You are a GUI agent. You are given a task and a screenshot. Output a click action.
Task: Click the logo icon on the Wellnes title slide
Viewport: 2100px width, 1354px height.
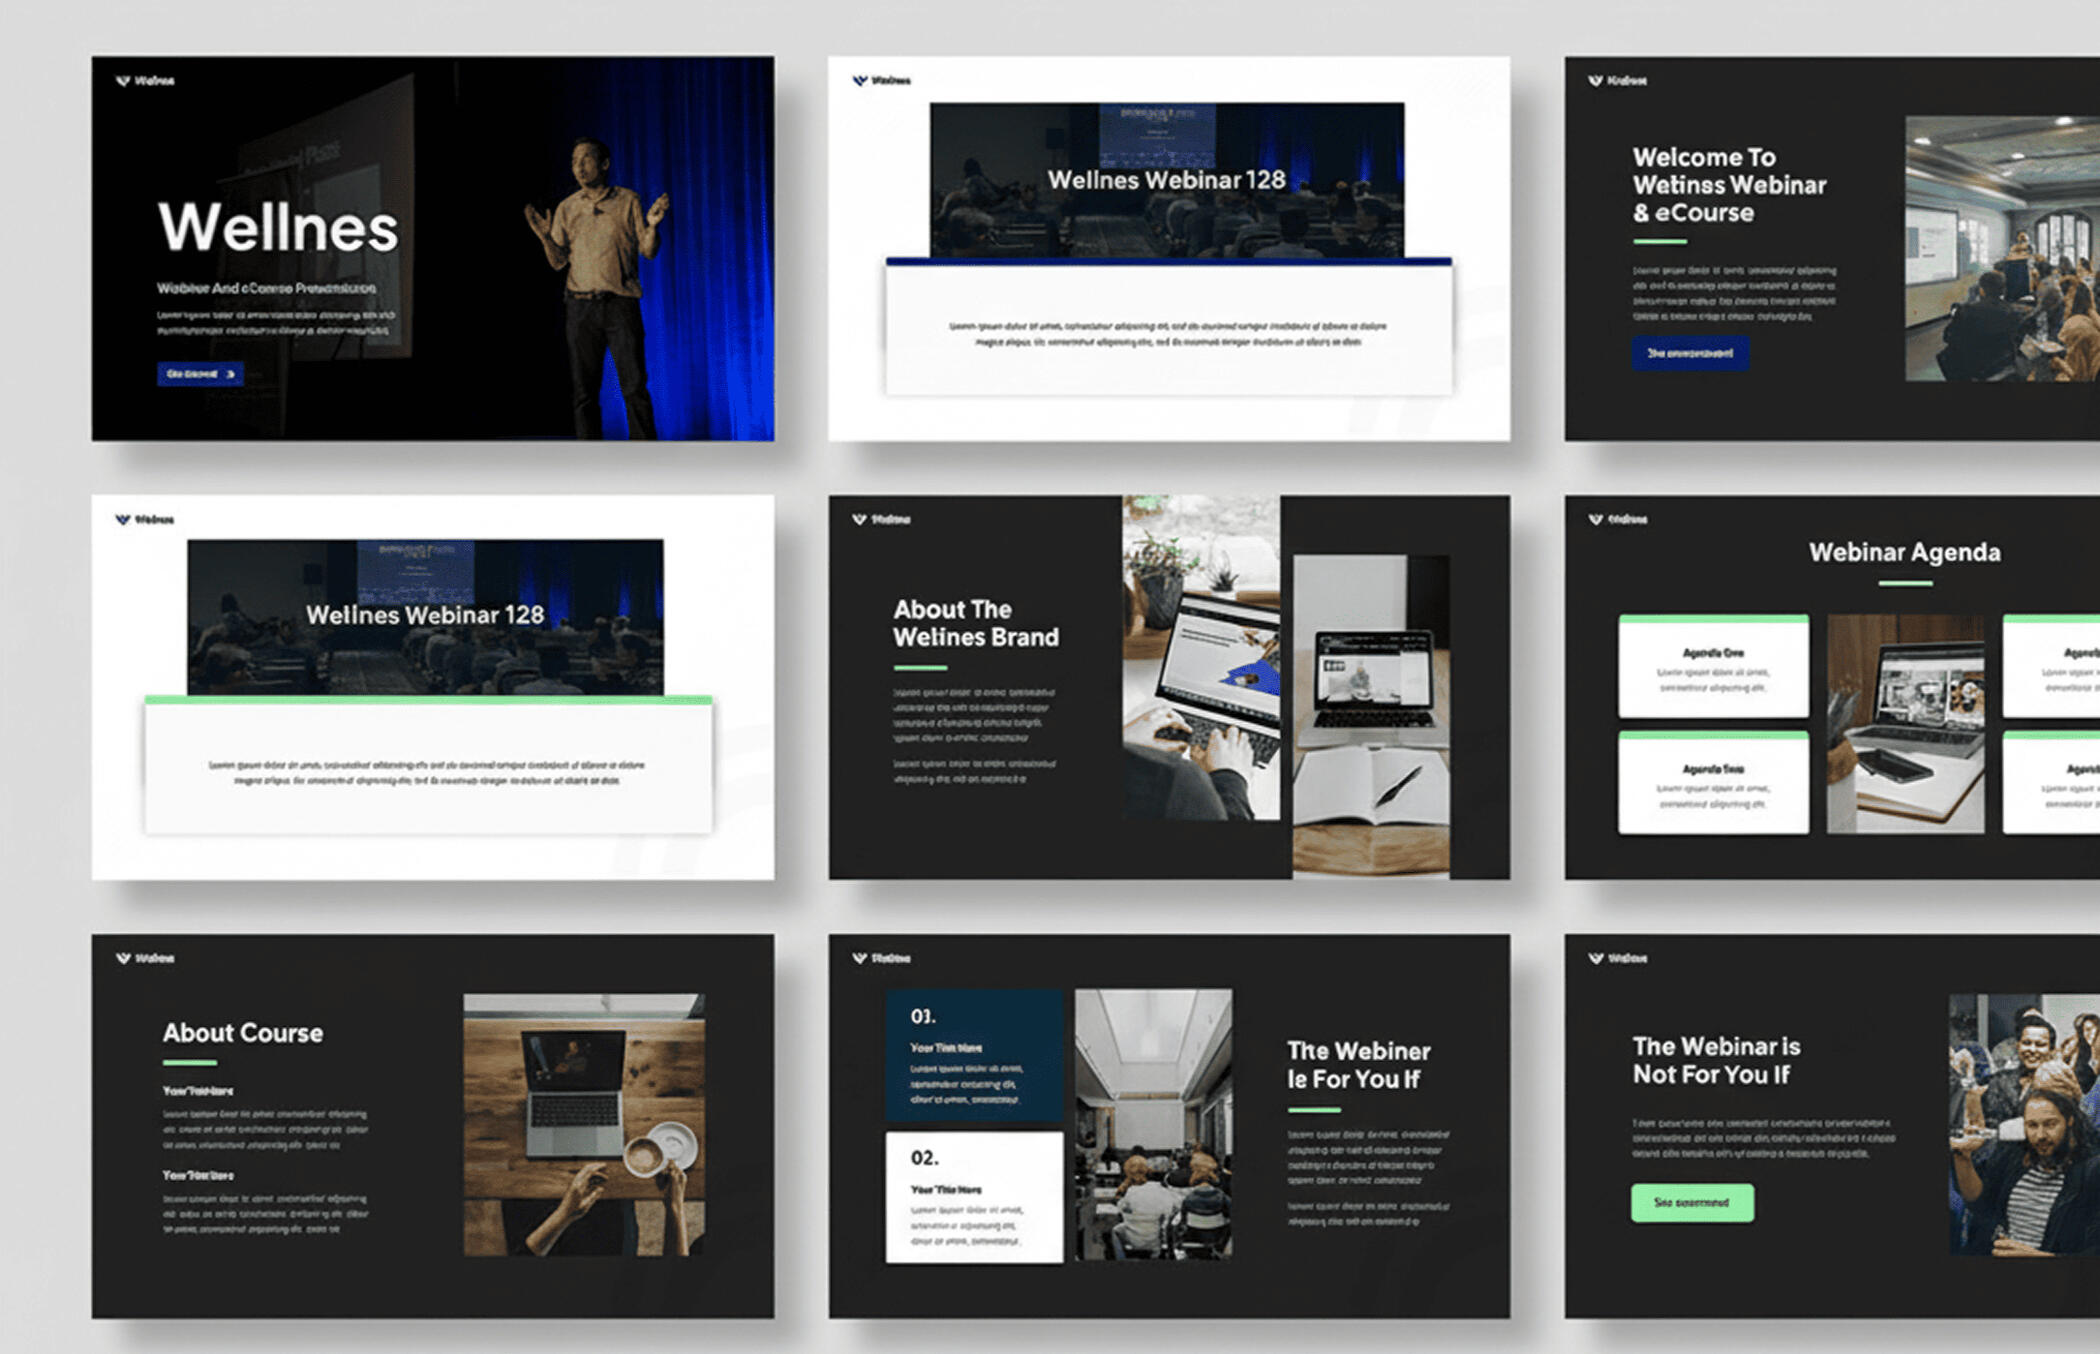pos(123,81)
